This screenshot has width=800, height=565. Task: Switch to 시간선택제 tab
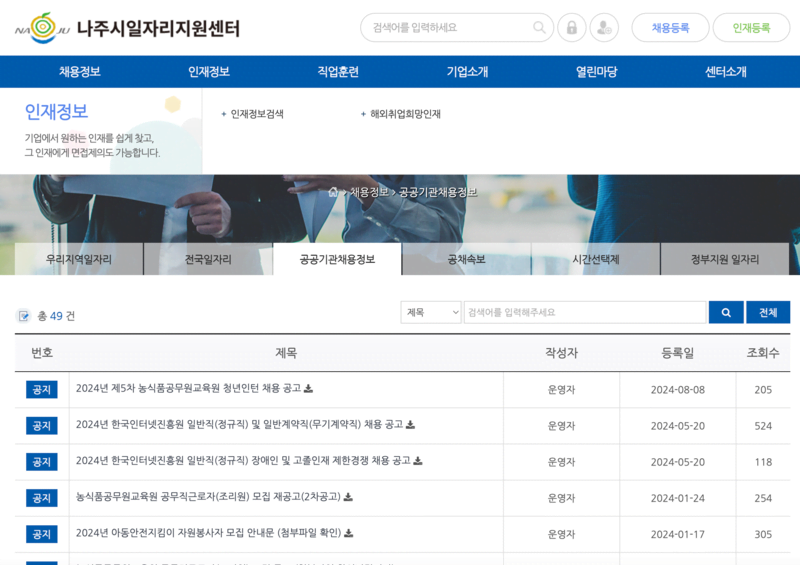[x=596, y=259]
